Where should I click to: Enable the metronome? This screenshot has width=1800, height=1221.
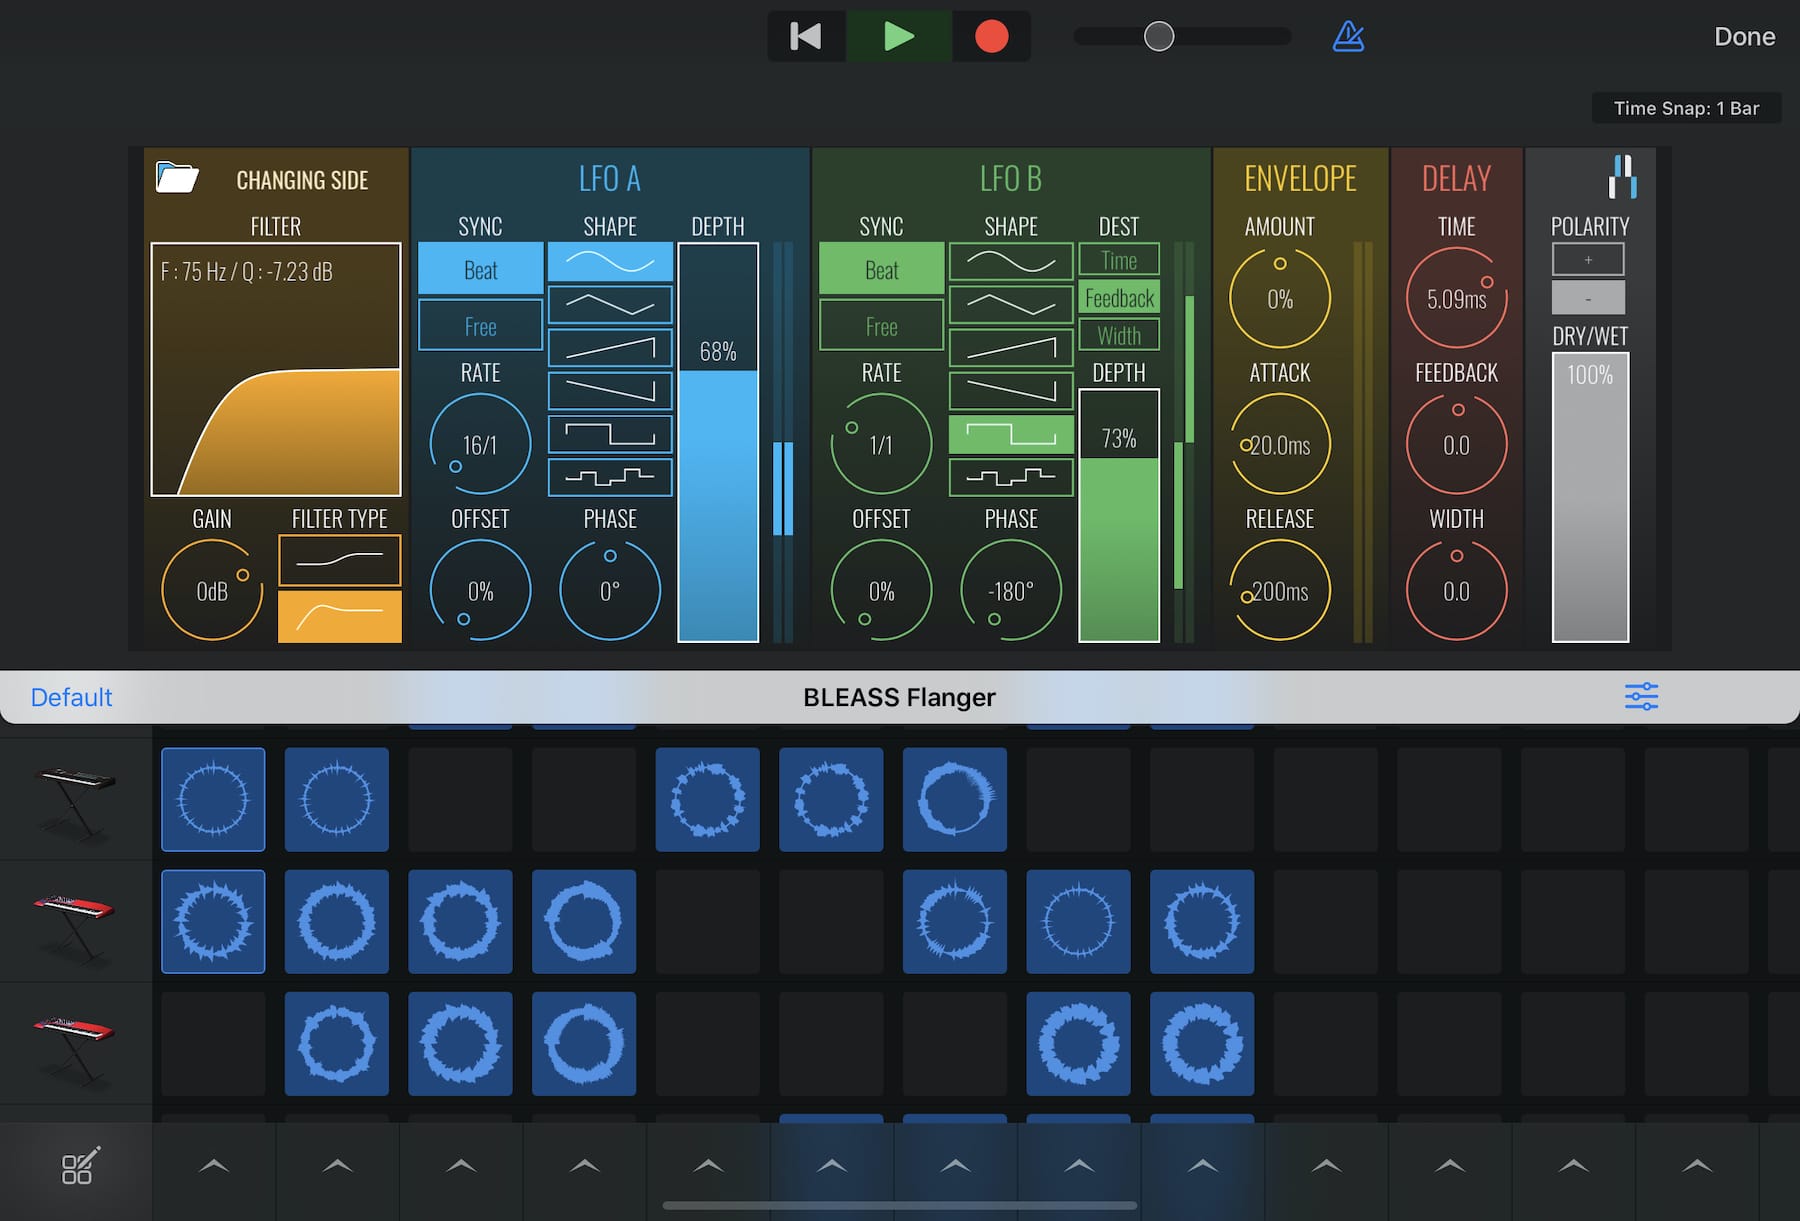coord(1349,36)
